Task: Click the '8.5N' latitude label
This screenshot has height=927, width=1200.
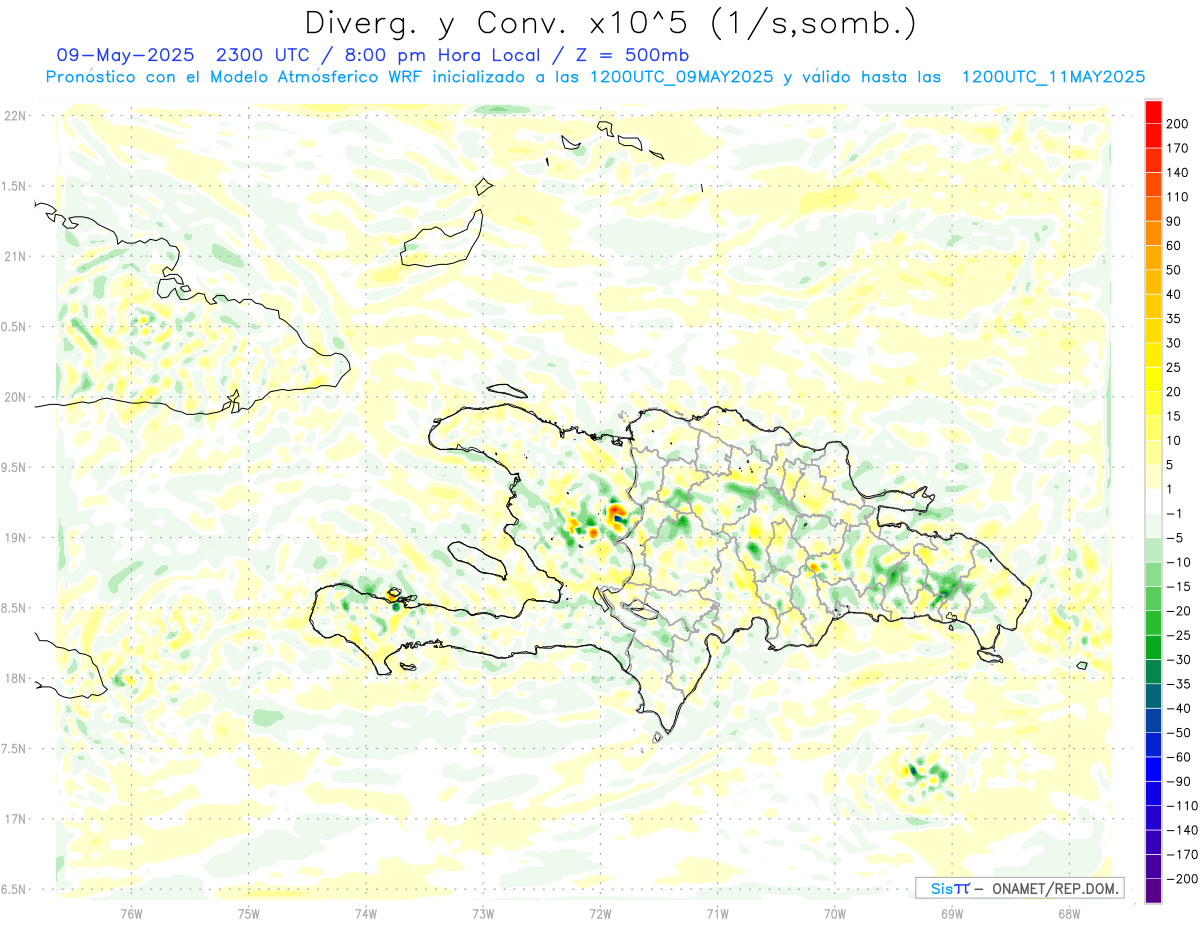Action: click(x=15, y=608)
